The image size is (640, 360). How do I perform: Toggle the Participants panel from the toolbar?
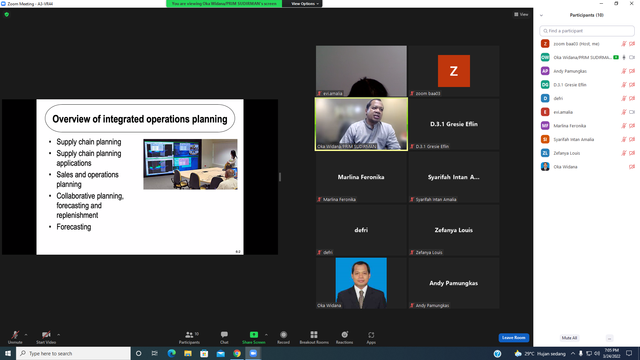click(x=189, y=337)
